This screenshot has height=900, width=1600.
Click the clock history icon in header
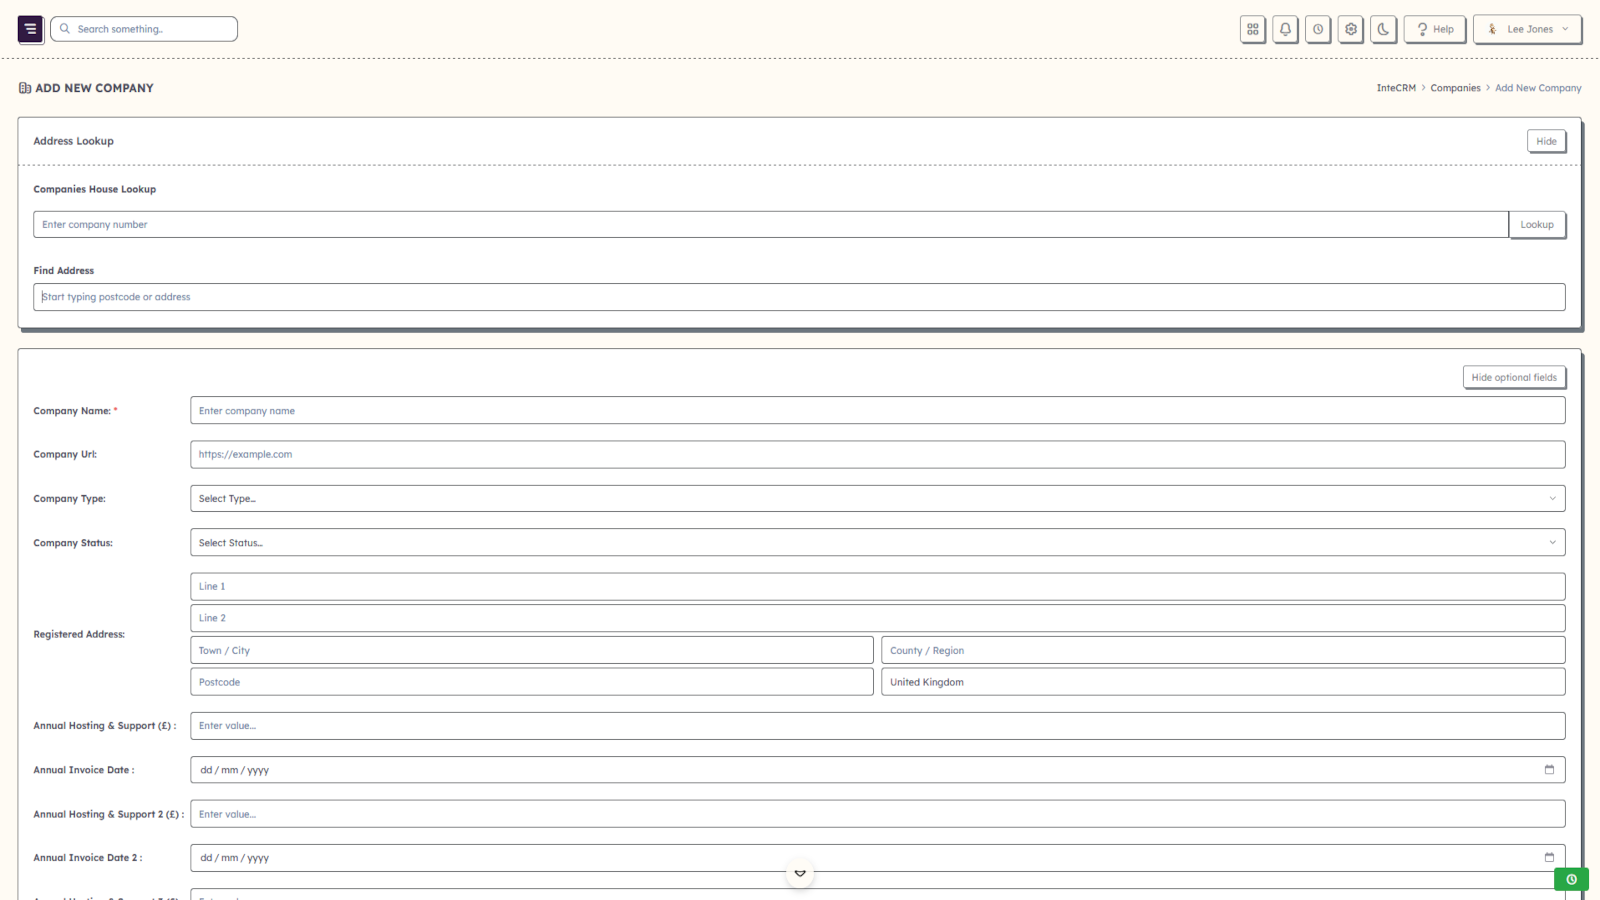coord(1318,29)
